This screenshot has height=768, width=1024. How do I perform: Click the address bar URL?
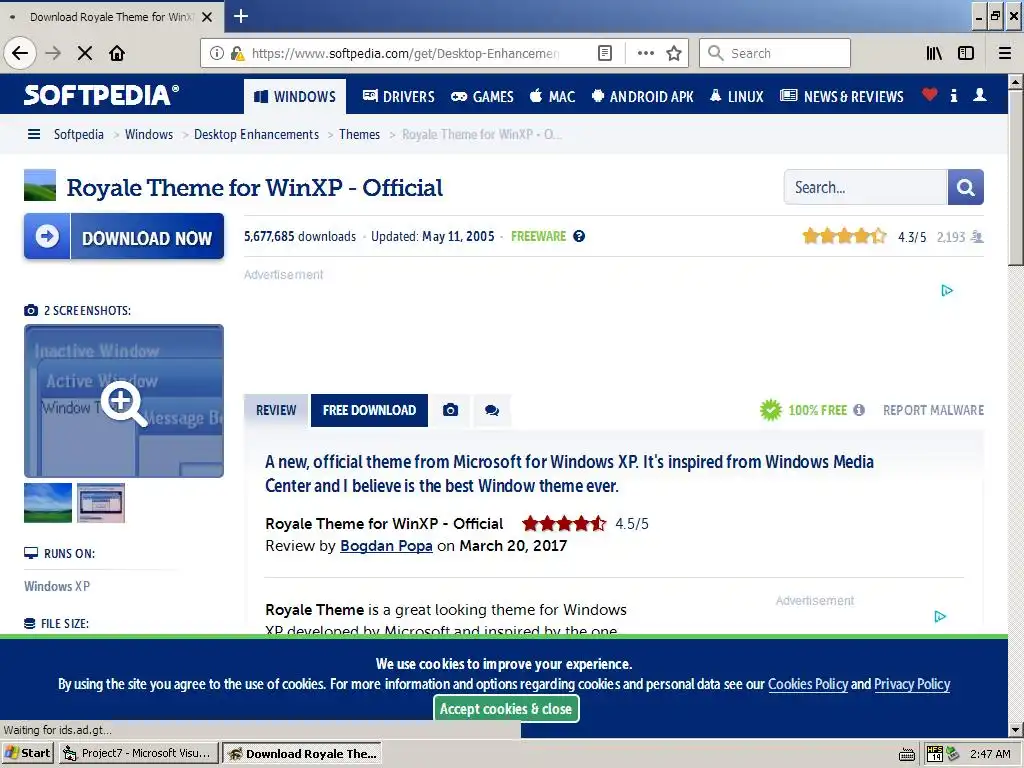[x=405, y=53]
